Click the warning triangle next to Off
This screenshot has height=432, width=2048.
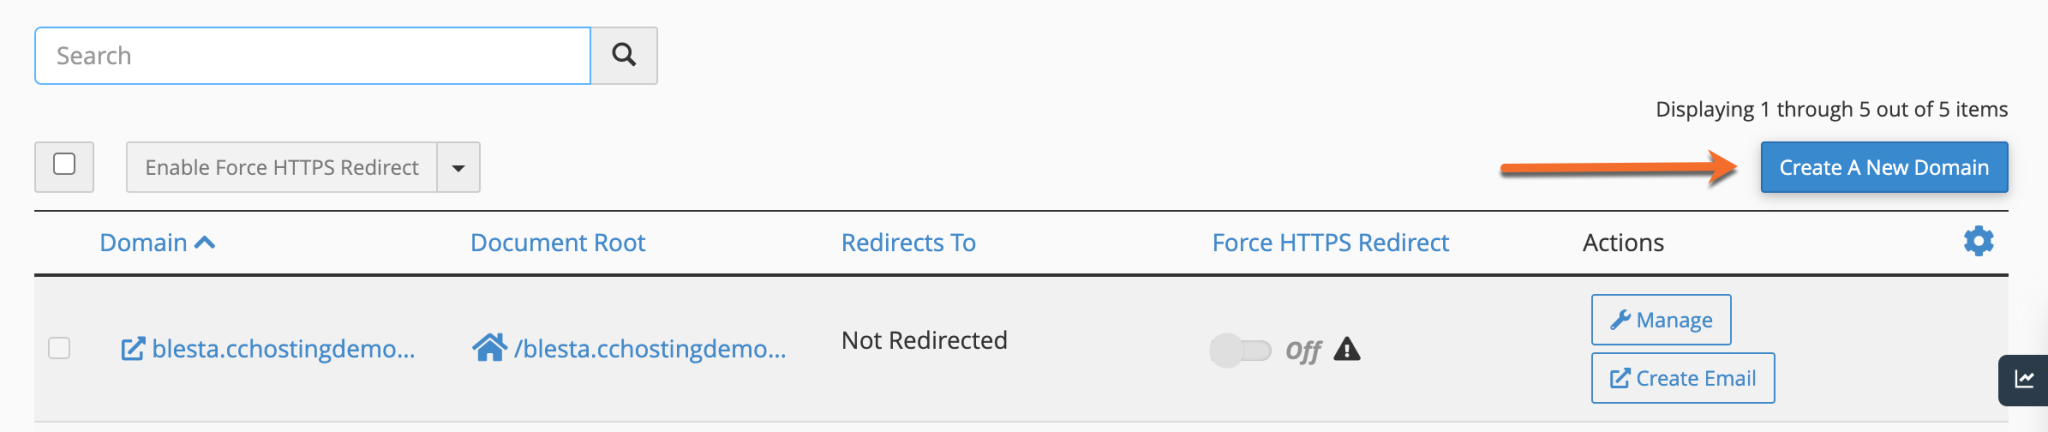tap(1347, 349)
